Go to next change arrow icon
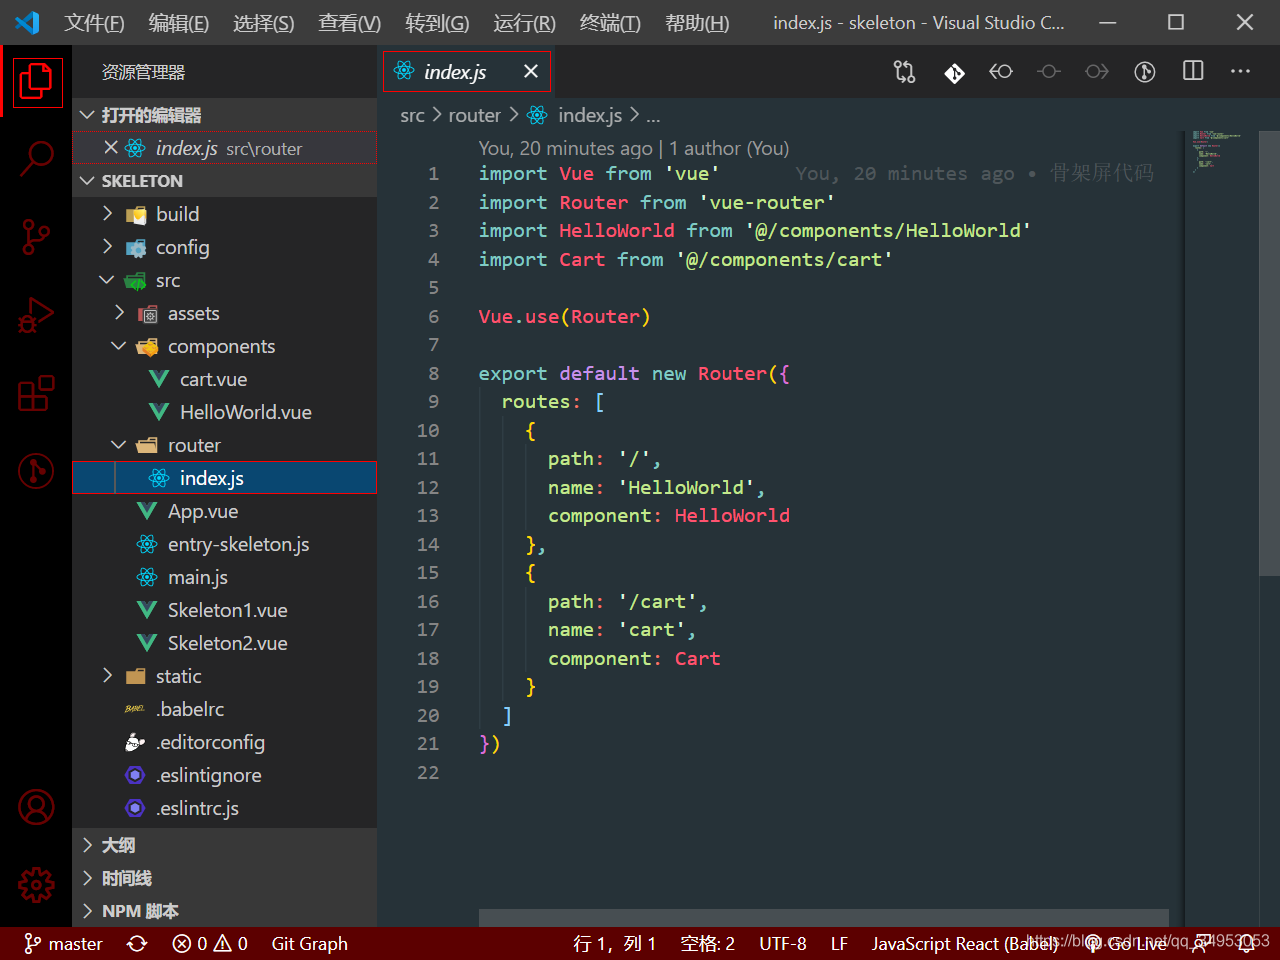This screenshot has height=960, width=1280. 1097,72
